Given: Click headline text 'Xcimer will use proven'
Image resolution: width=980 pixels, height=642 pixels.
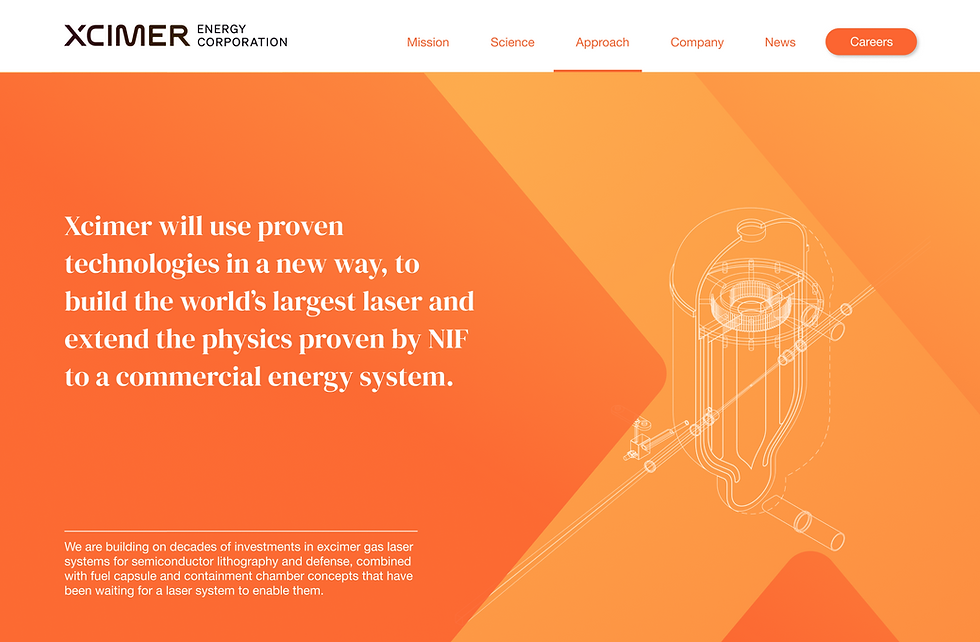Looking at the screenshot, I should [204, 226].
